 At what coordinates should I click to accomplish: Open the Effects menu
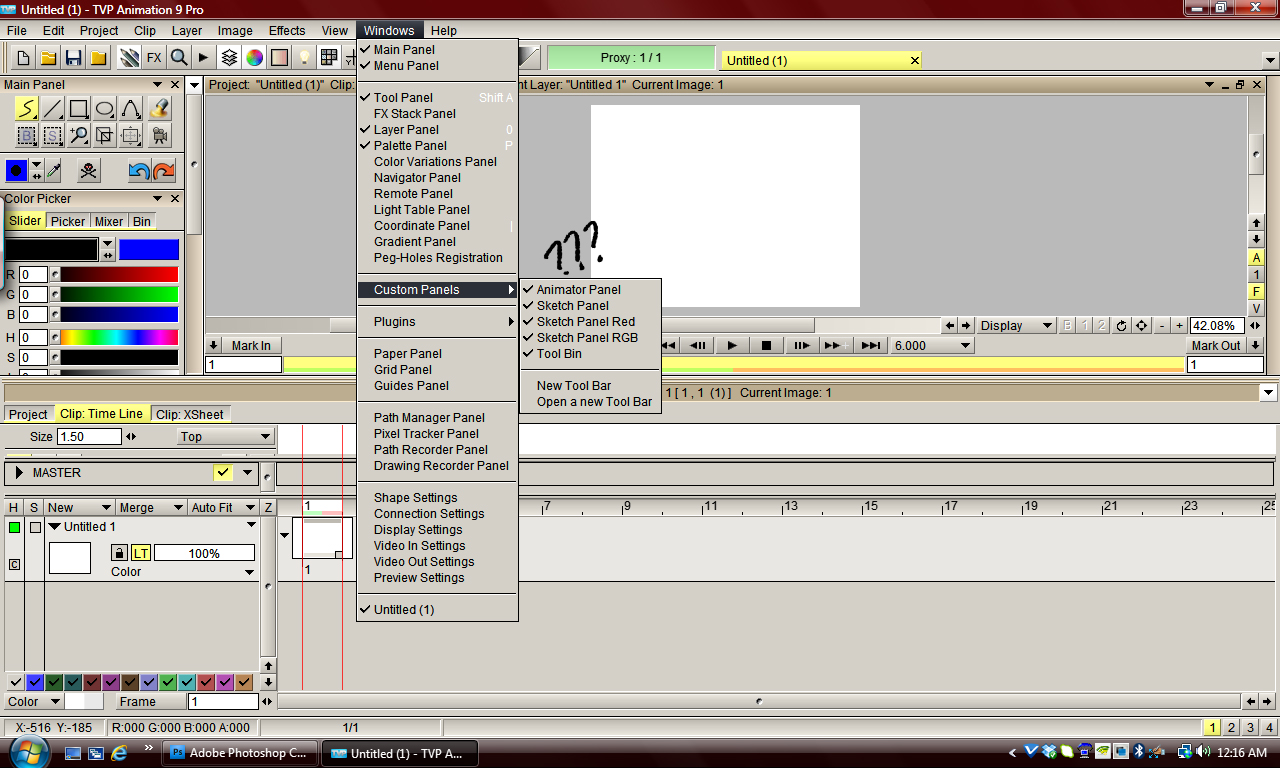287,31
